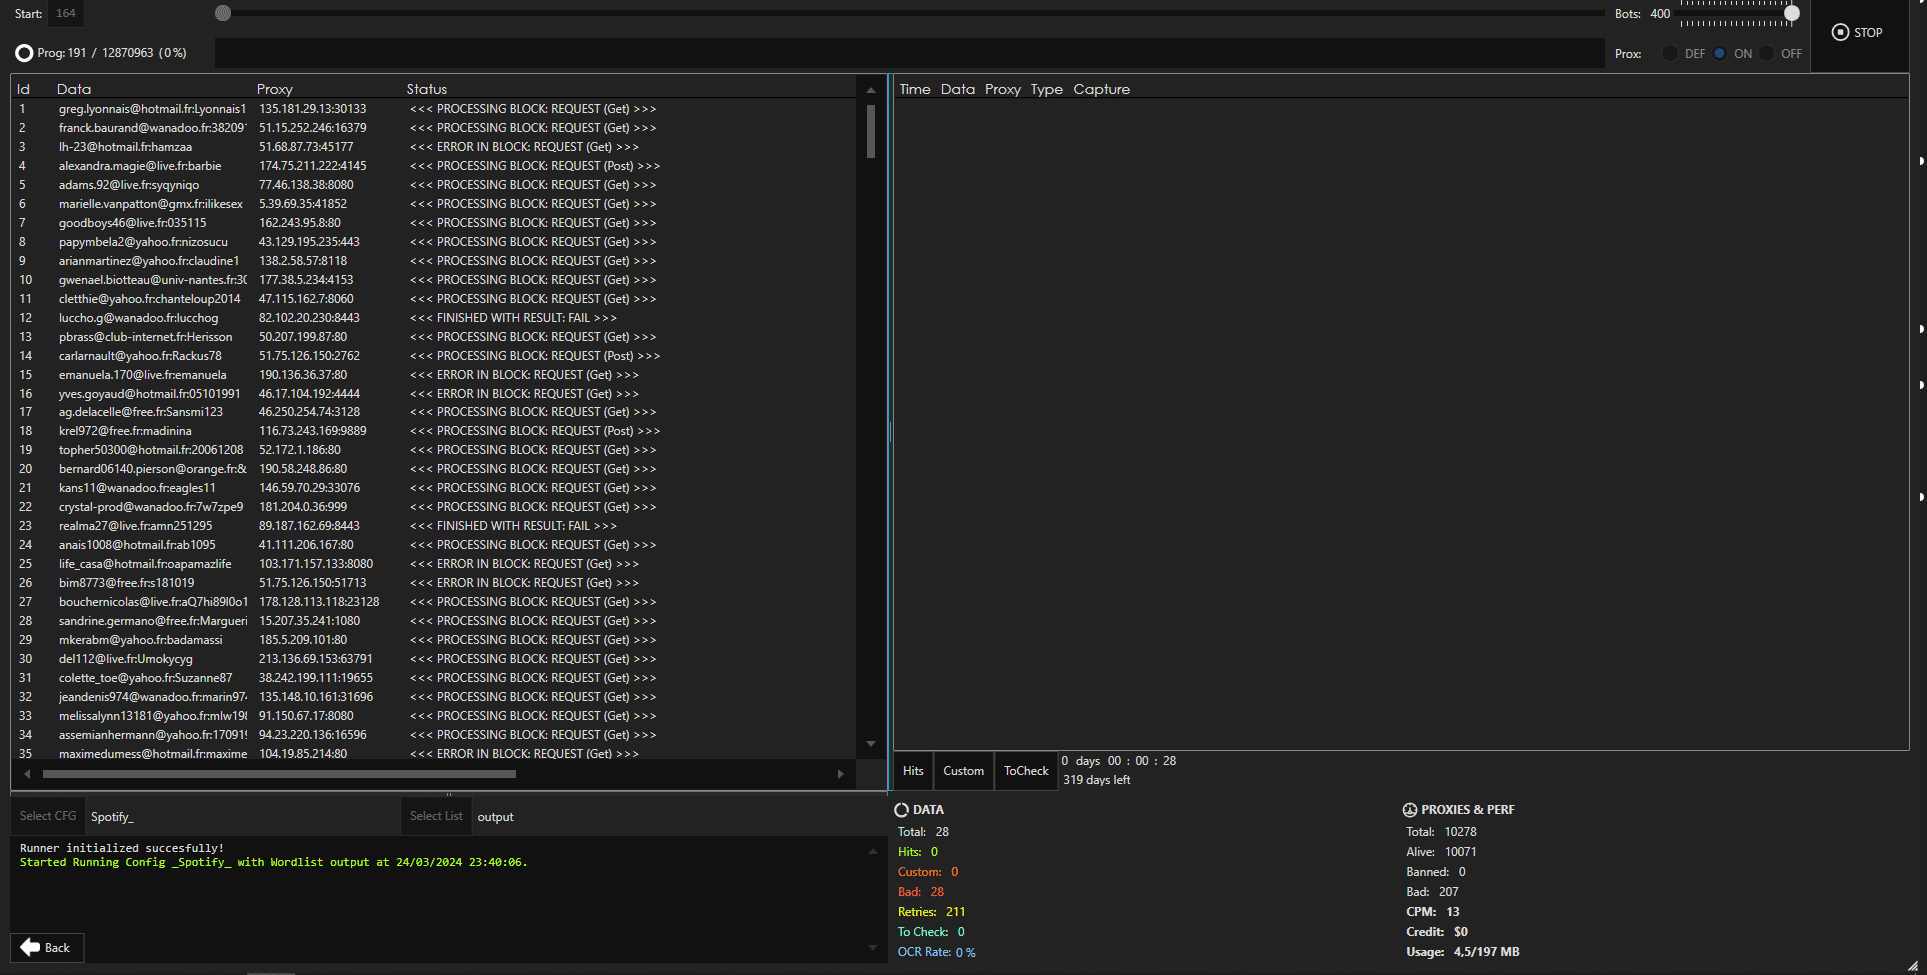Set proxy mode to DEF
This screenshot has height=975, width=1927.
tap(1670, 54)
